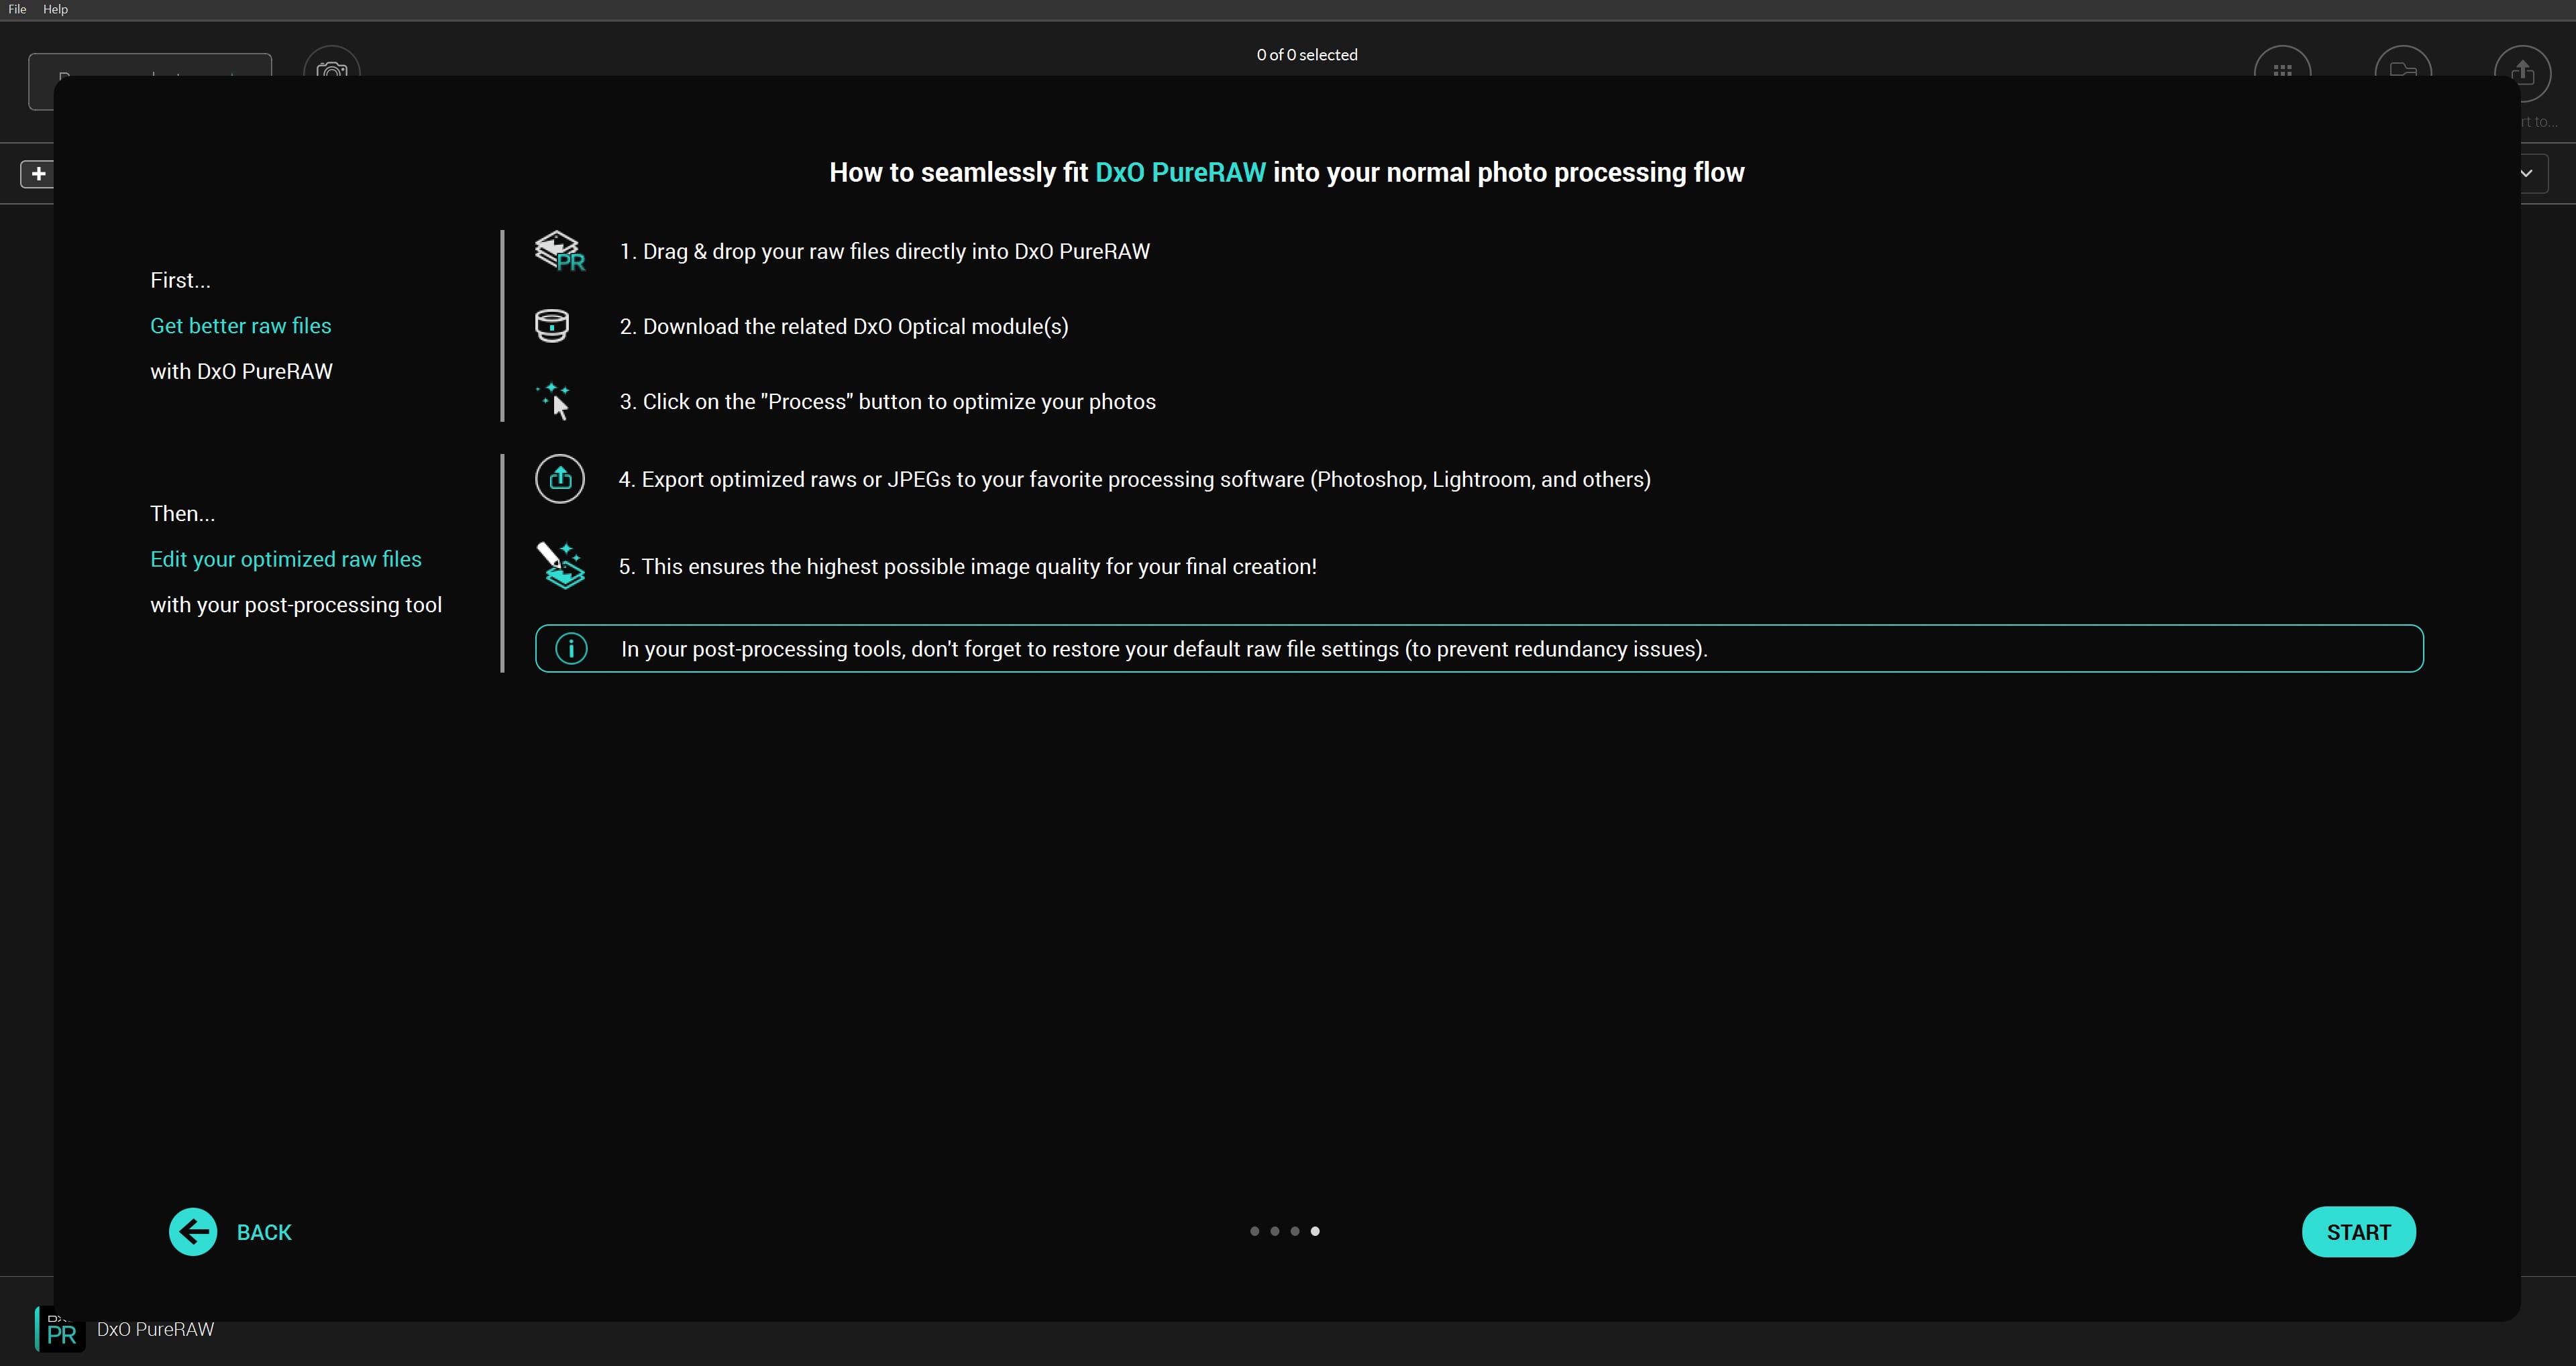Click the info icon in the tip box
This screenshot has height=1366, width=2576.
coord(571,649)
